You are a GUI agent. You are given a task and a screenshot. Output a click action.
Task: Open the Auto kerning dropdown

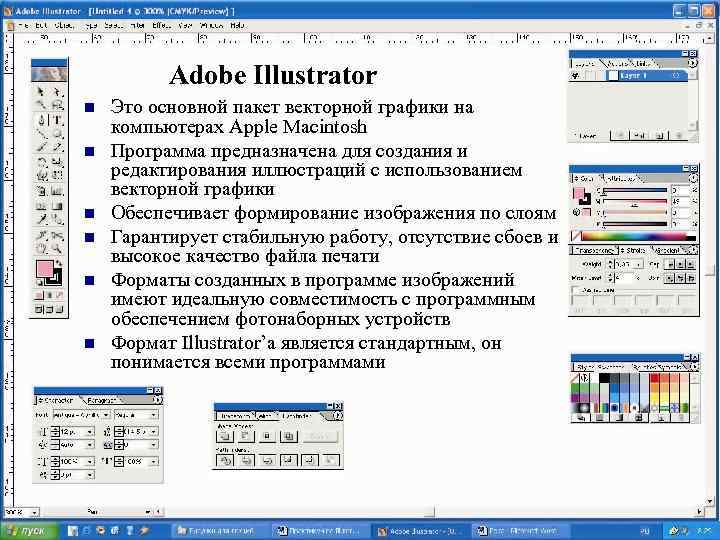tap(90, 445)
